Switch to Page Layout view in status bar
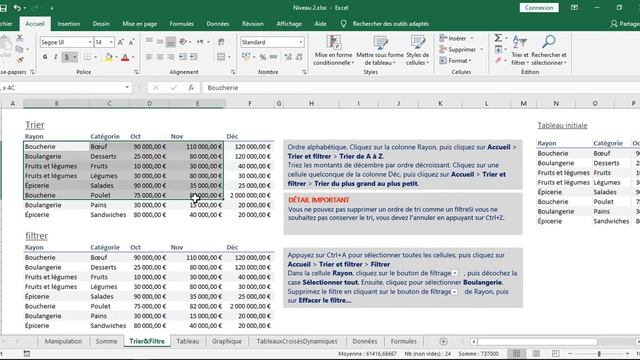The width and height of the screenshot is (640, 360). pyautogui.click(x=536, y=353)
